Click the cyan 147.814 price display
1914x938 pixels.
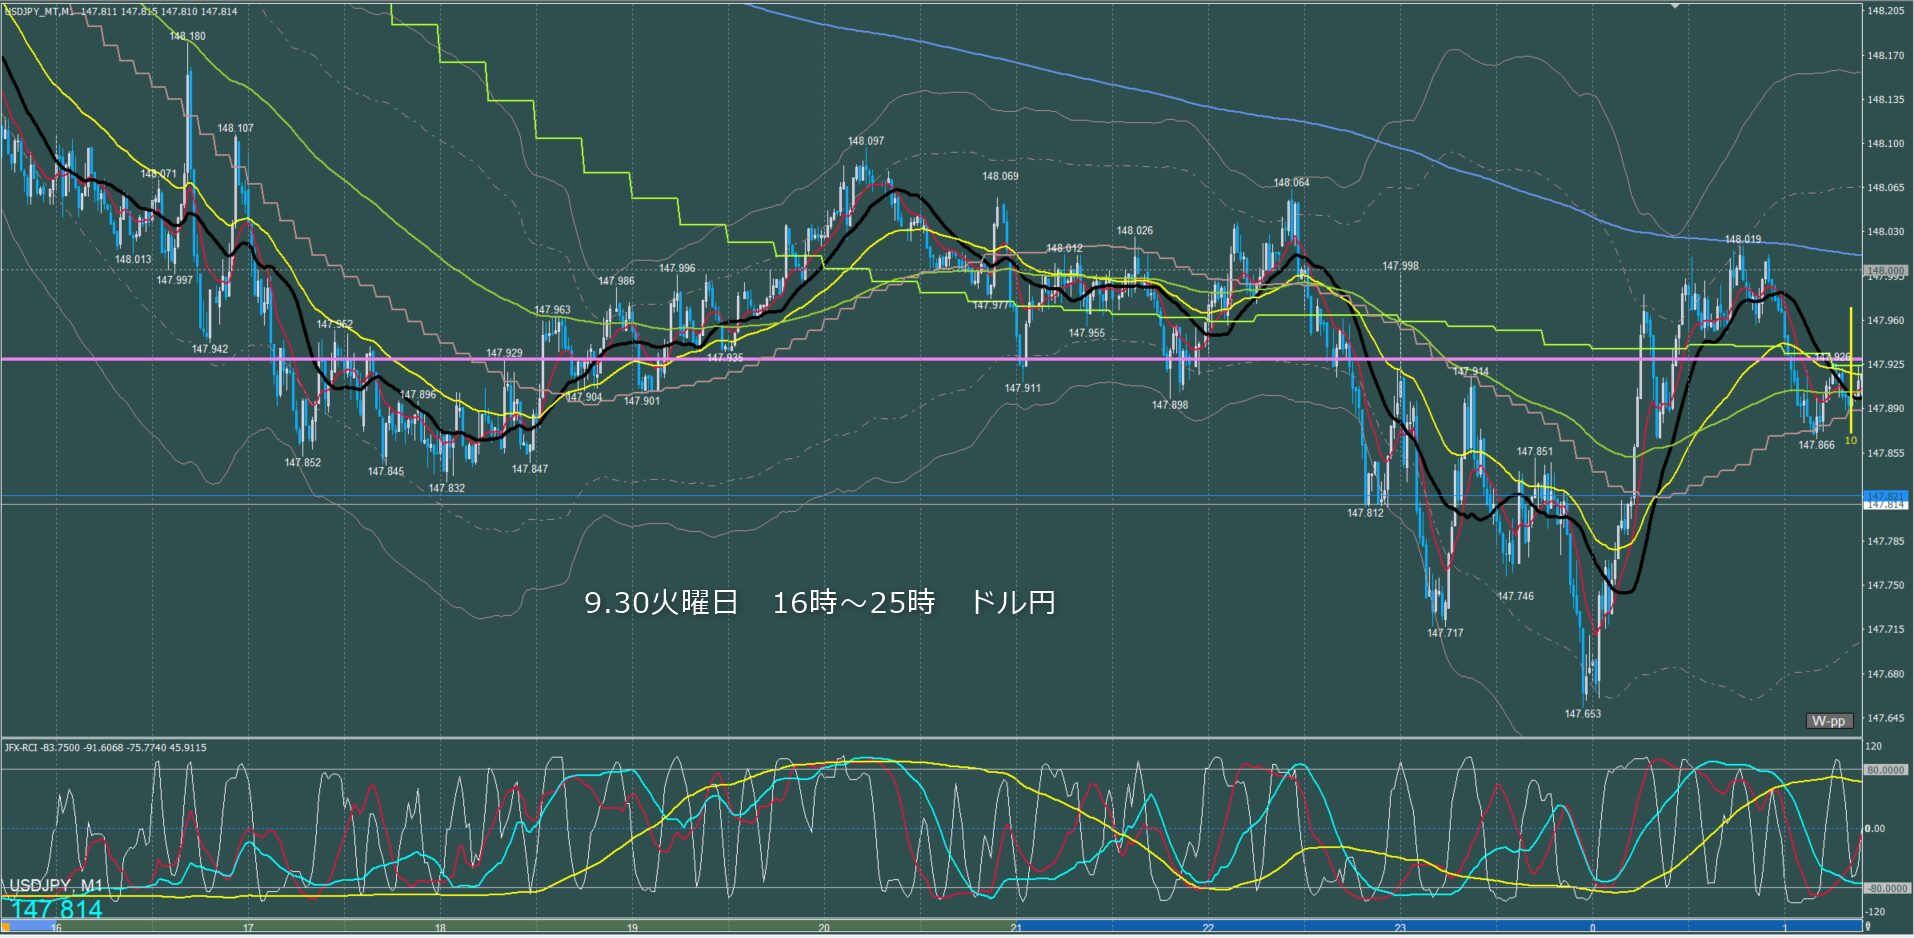(57, 909)
